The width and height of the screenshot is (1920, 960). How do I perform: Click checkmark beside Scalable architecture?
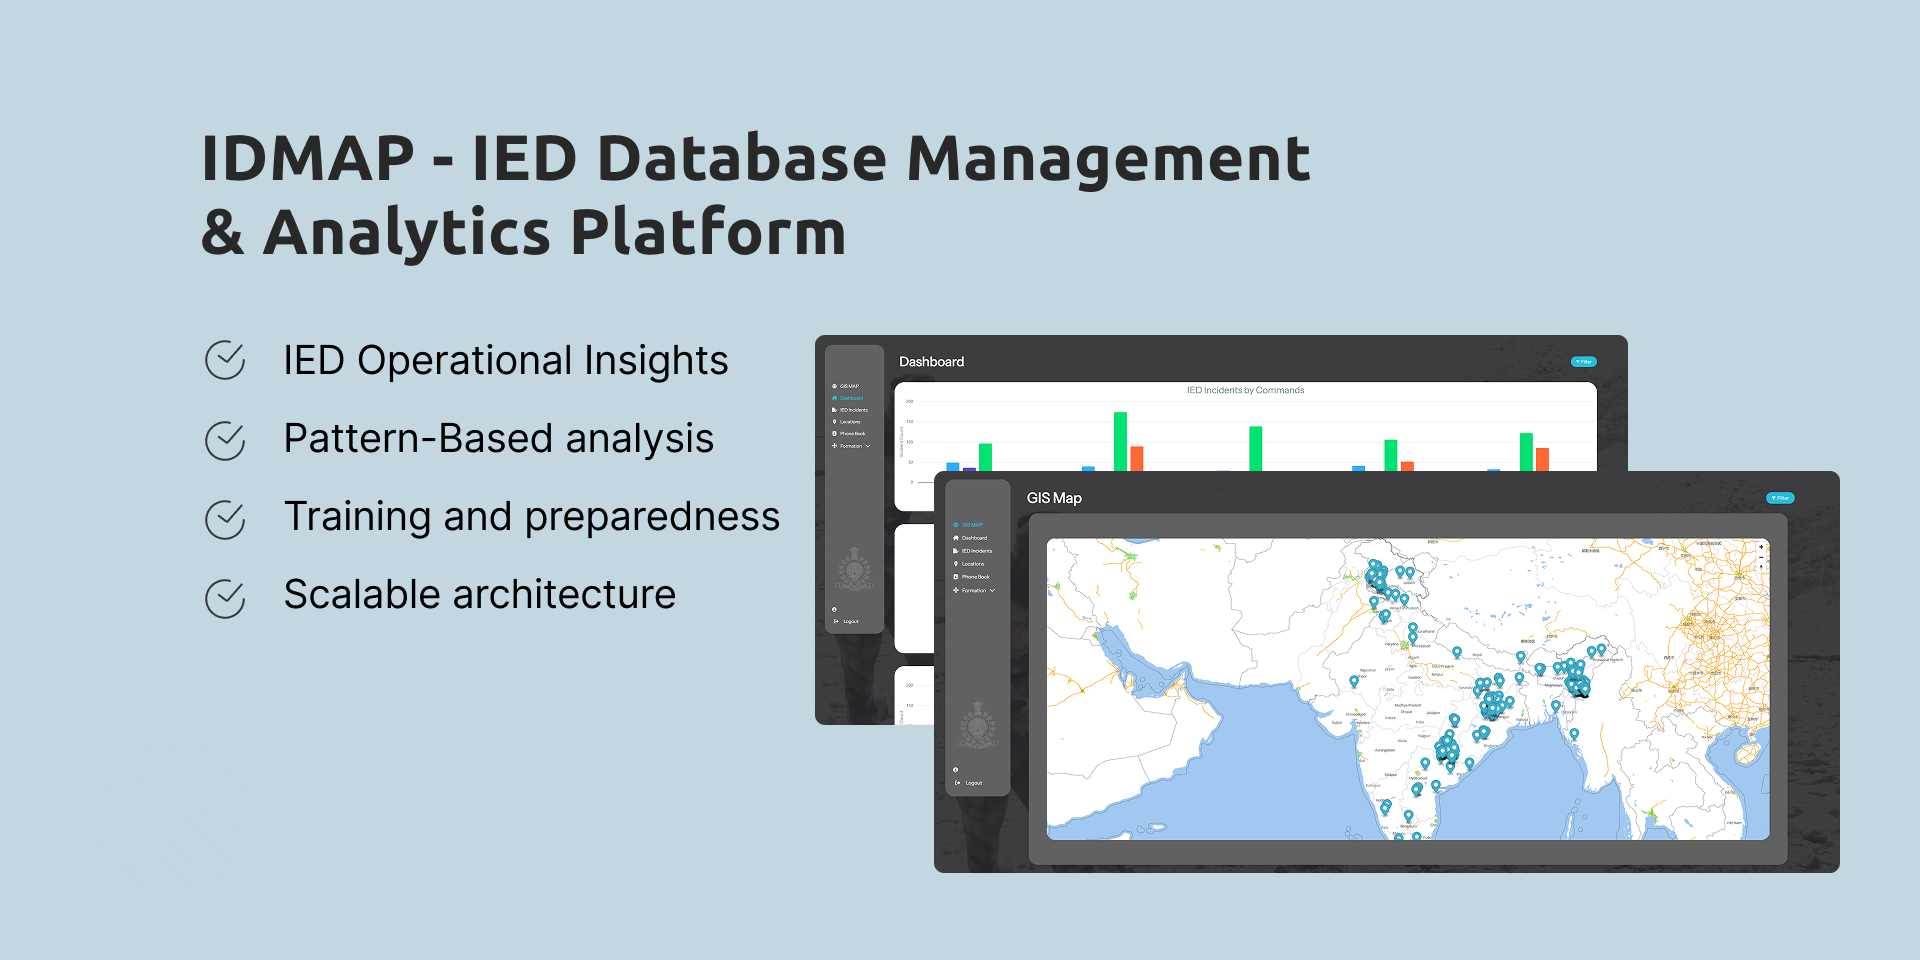[225, 598]
